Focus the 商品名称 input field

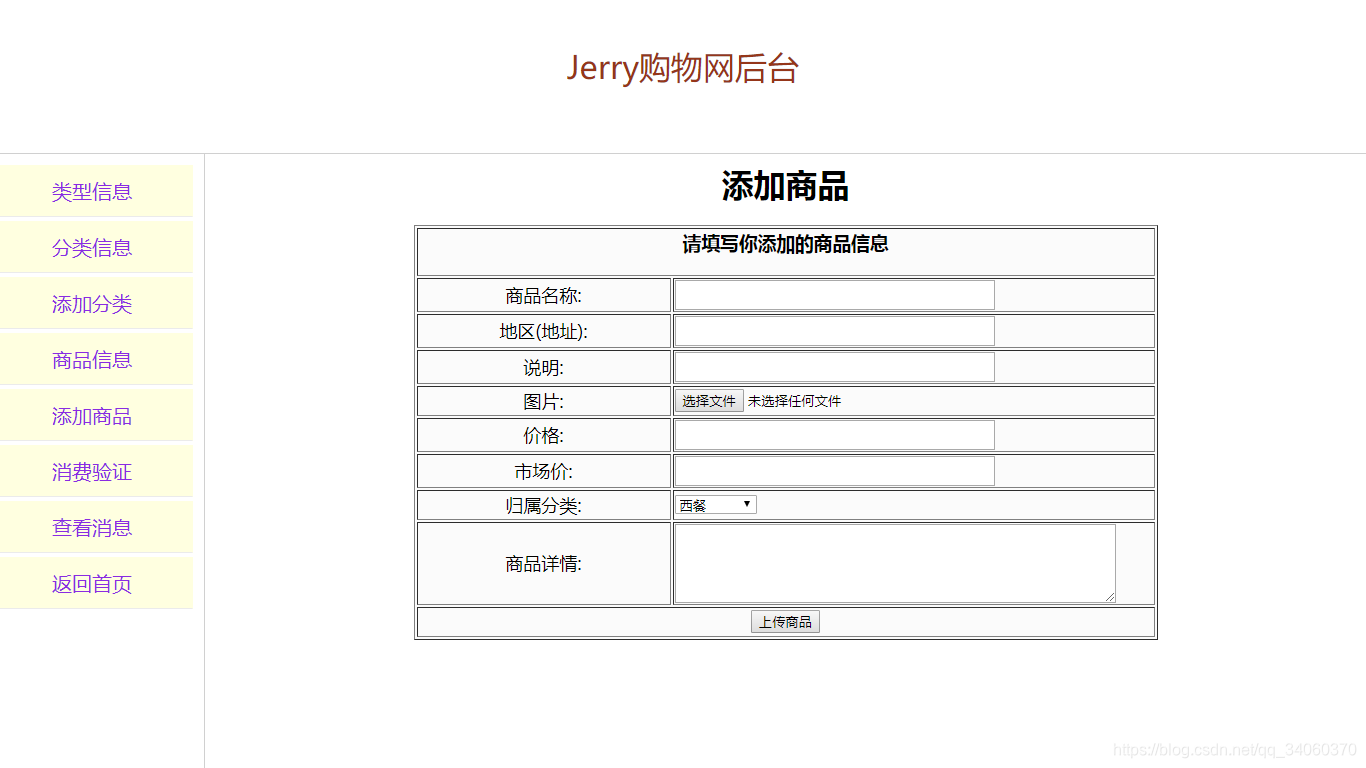point(835,295)
